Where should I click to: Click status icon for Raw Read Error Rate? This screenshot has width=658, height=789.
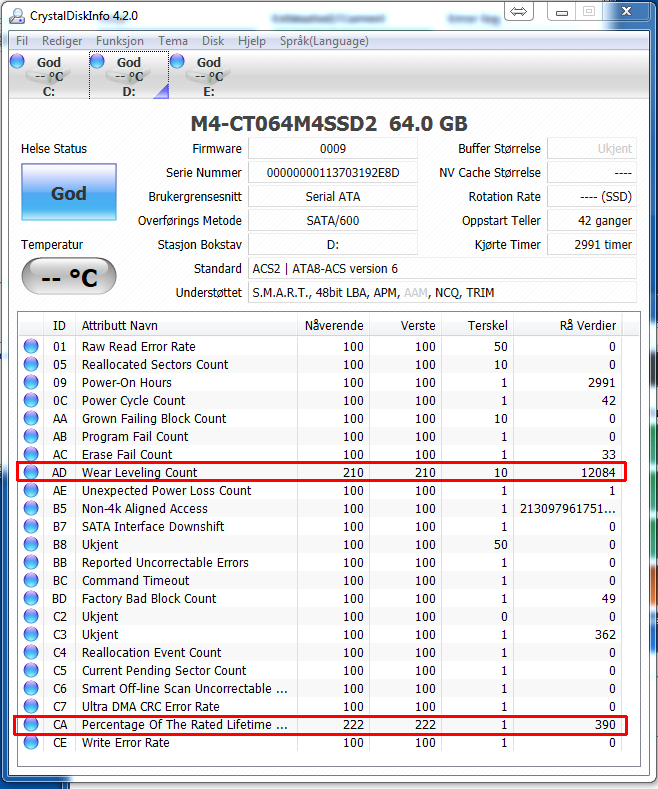pyautogui.click(x=31, y=346)
